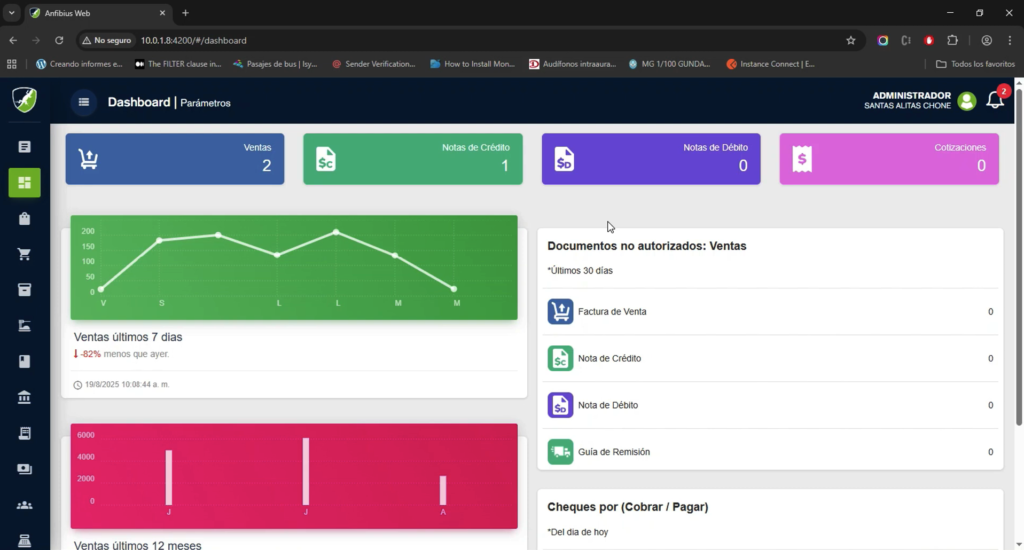Open the archive box sidebar icon

pos(24,290)
